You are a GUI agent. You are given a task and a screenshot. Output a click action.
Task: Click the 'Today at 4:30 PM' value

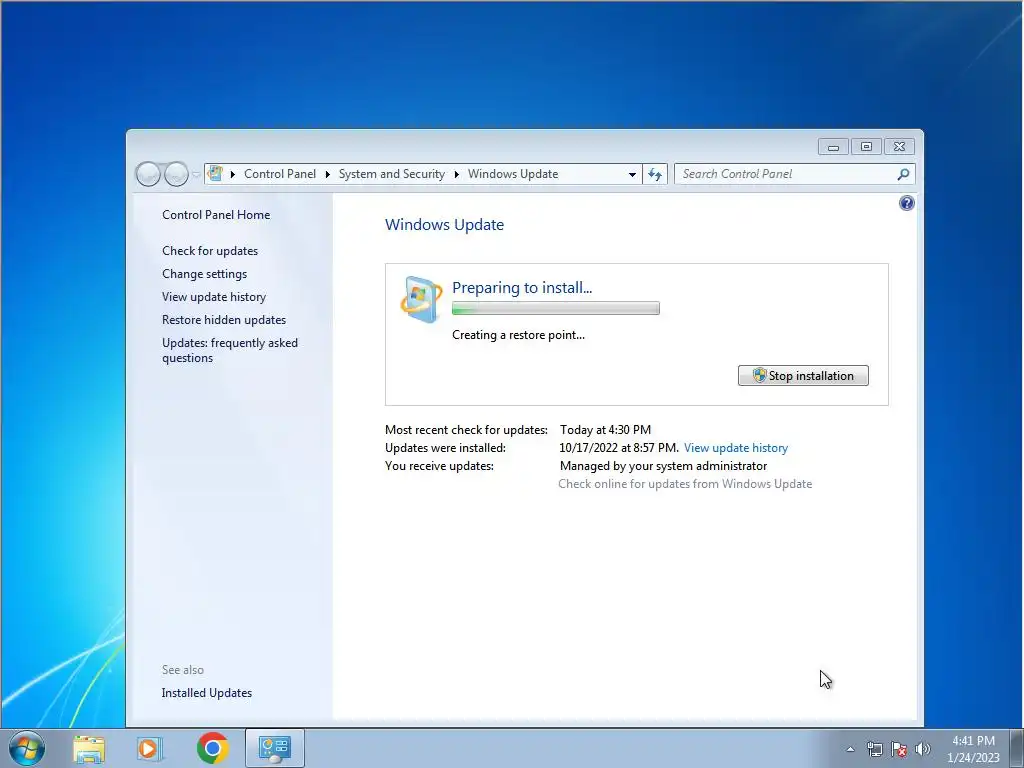[x=605, y=430]
